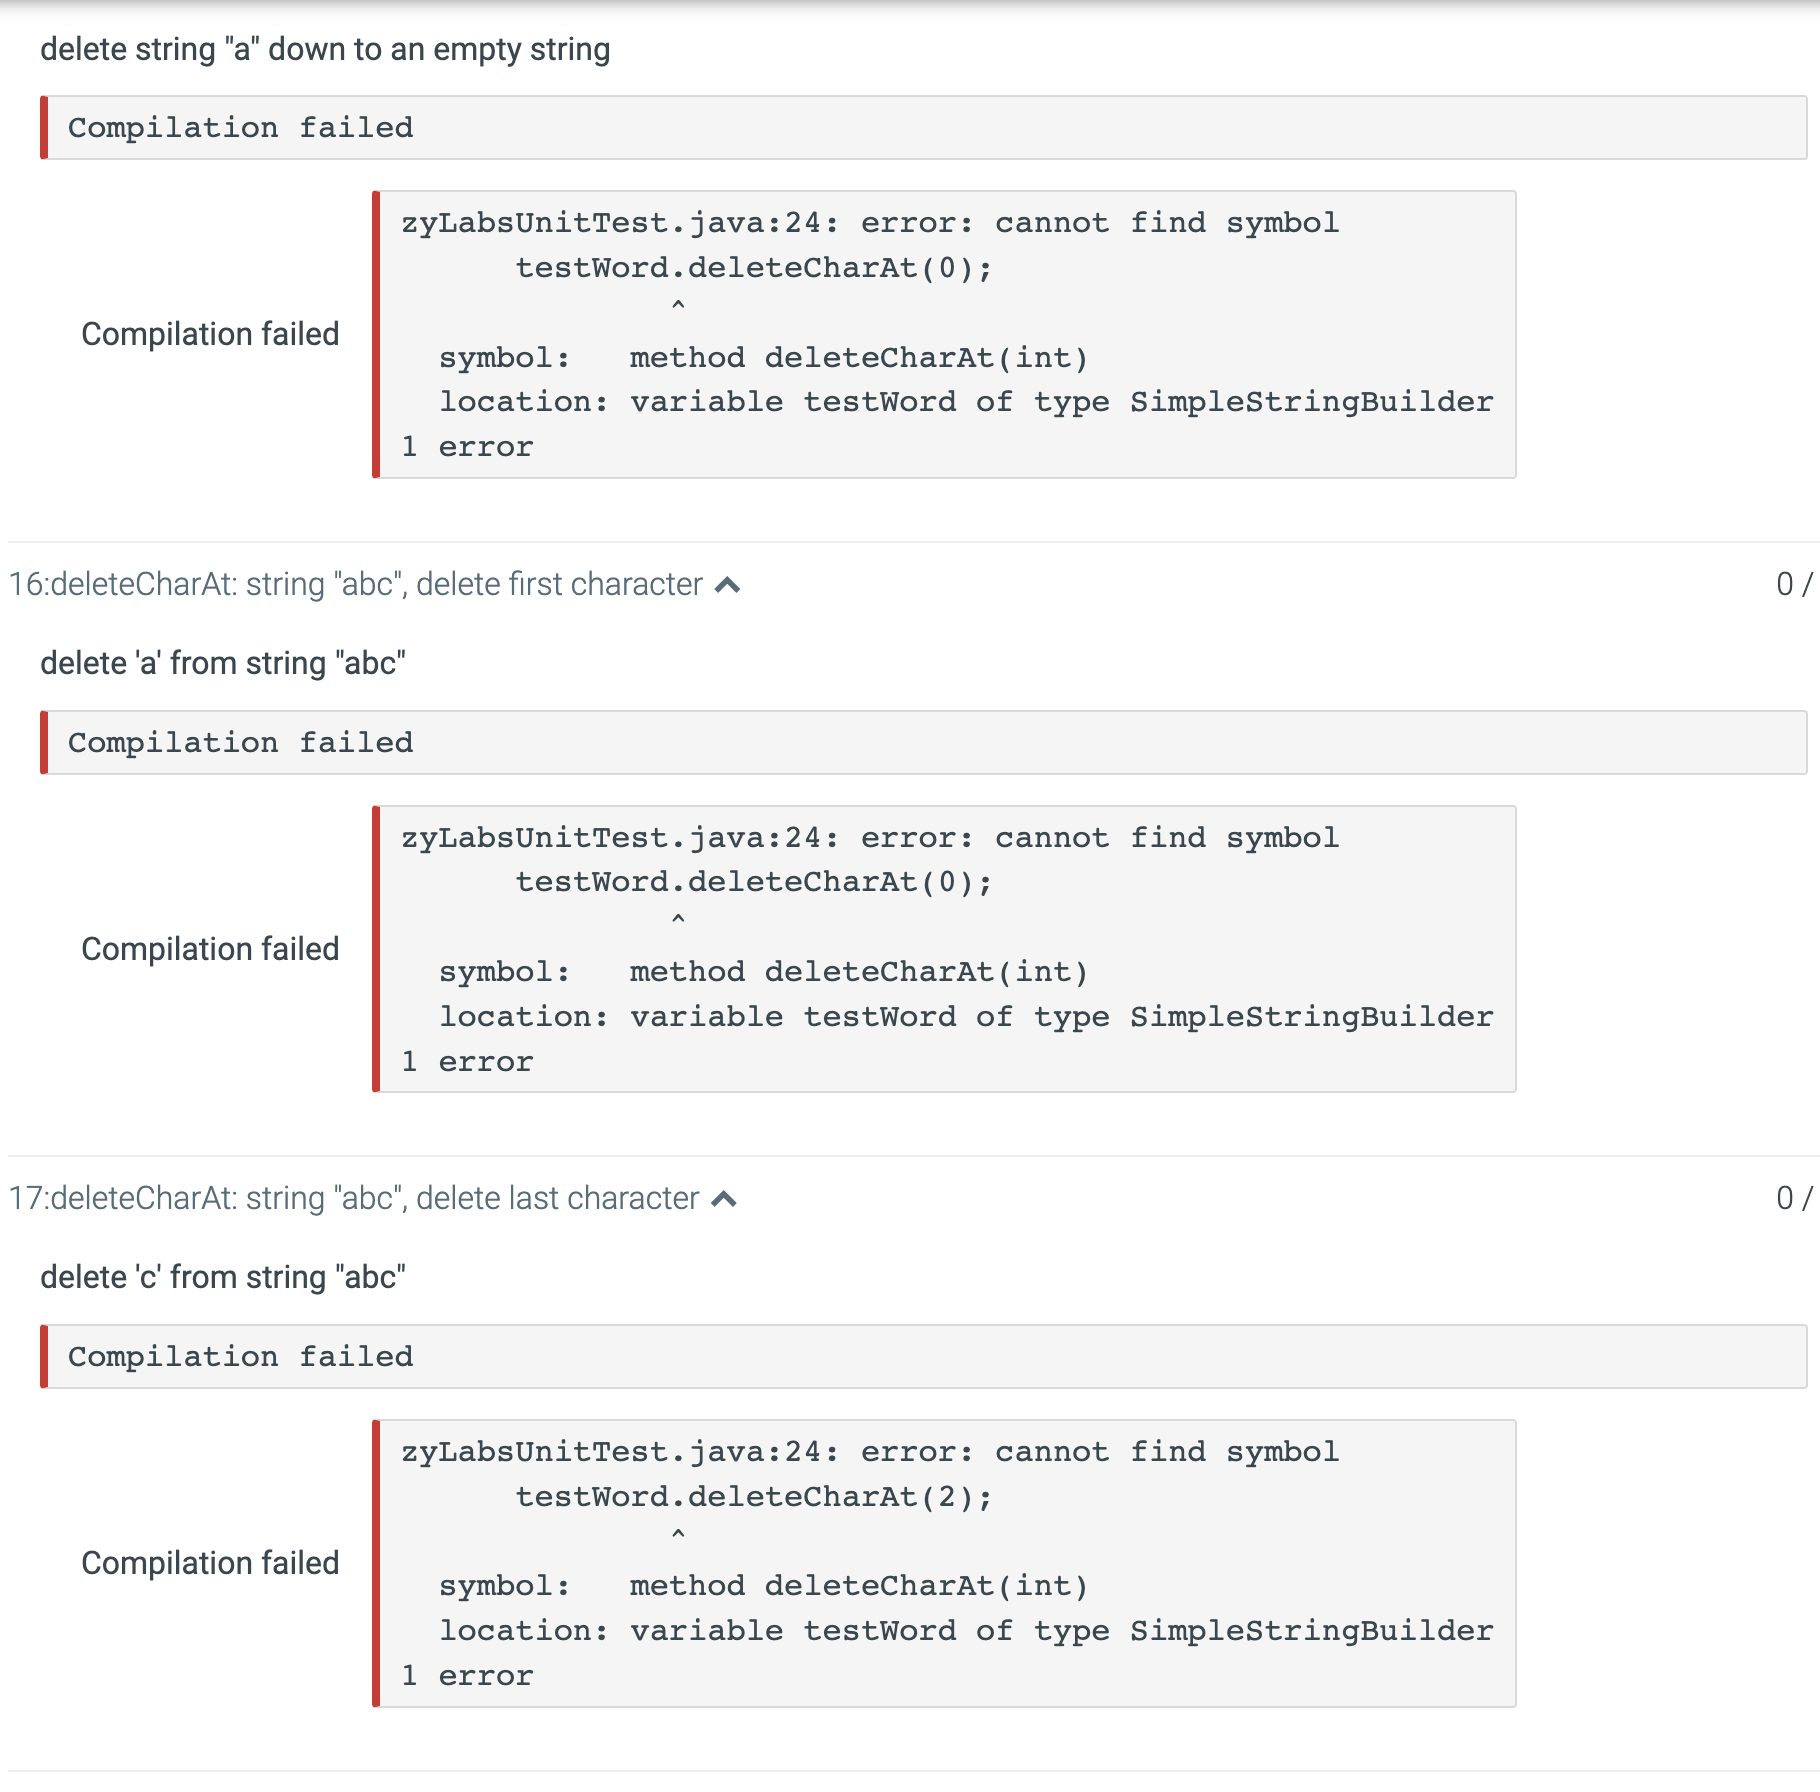Click the description 'delete 'a' from string "abc"'
This screenshot has width=1820, height=1792.
tap(223, 663)
